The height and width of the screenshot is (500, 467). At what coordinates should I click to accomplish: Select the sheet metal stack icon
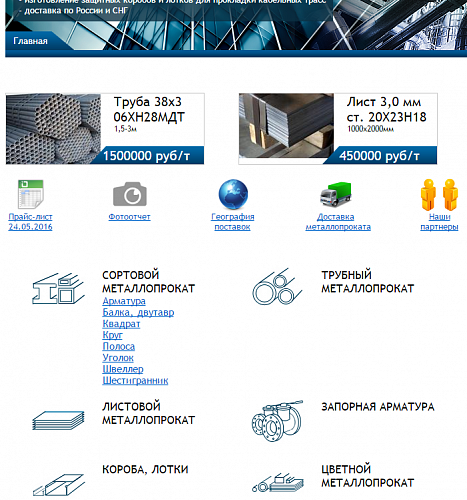pos(58,420)
